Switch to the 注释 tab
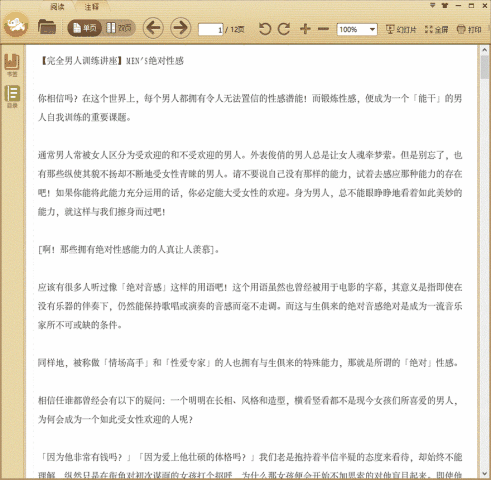The image size is (491, 480). pos(92,6)
